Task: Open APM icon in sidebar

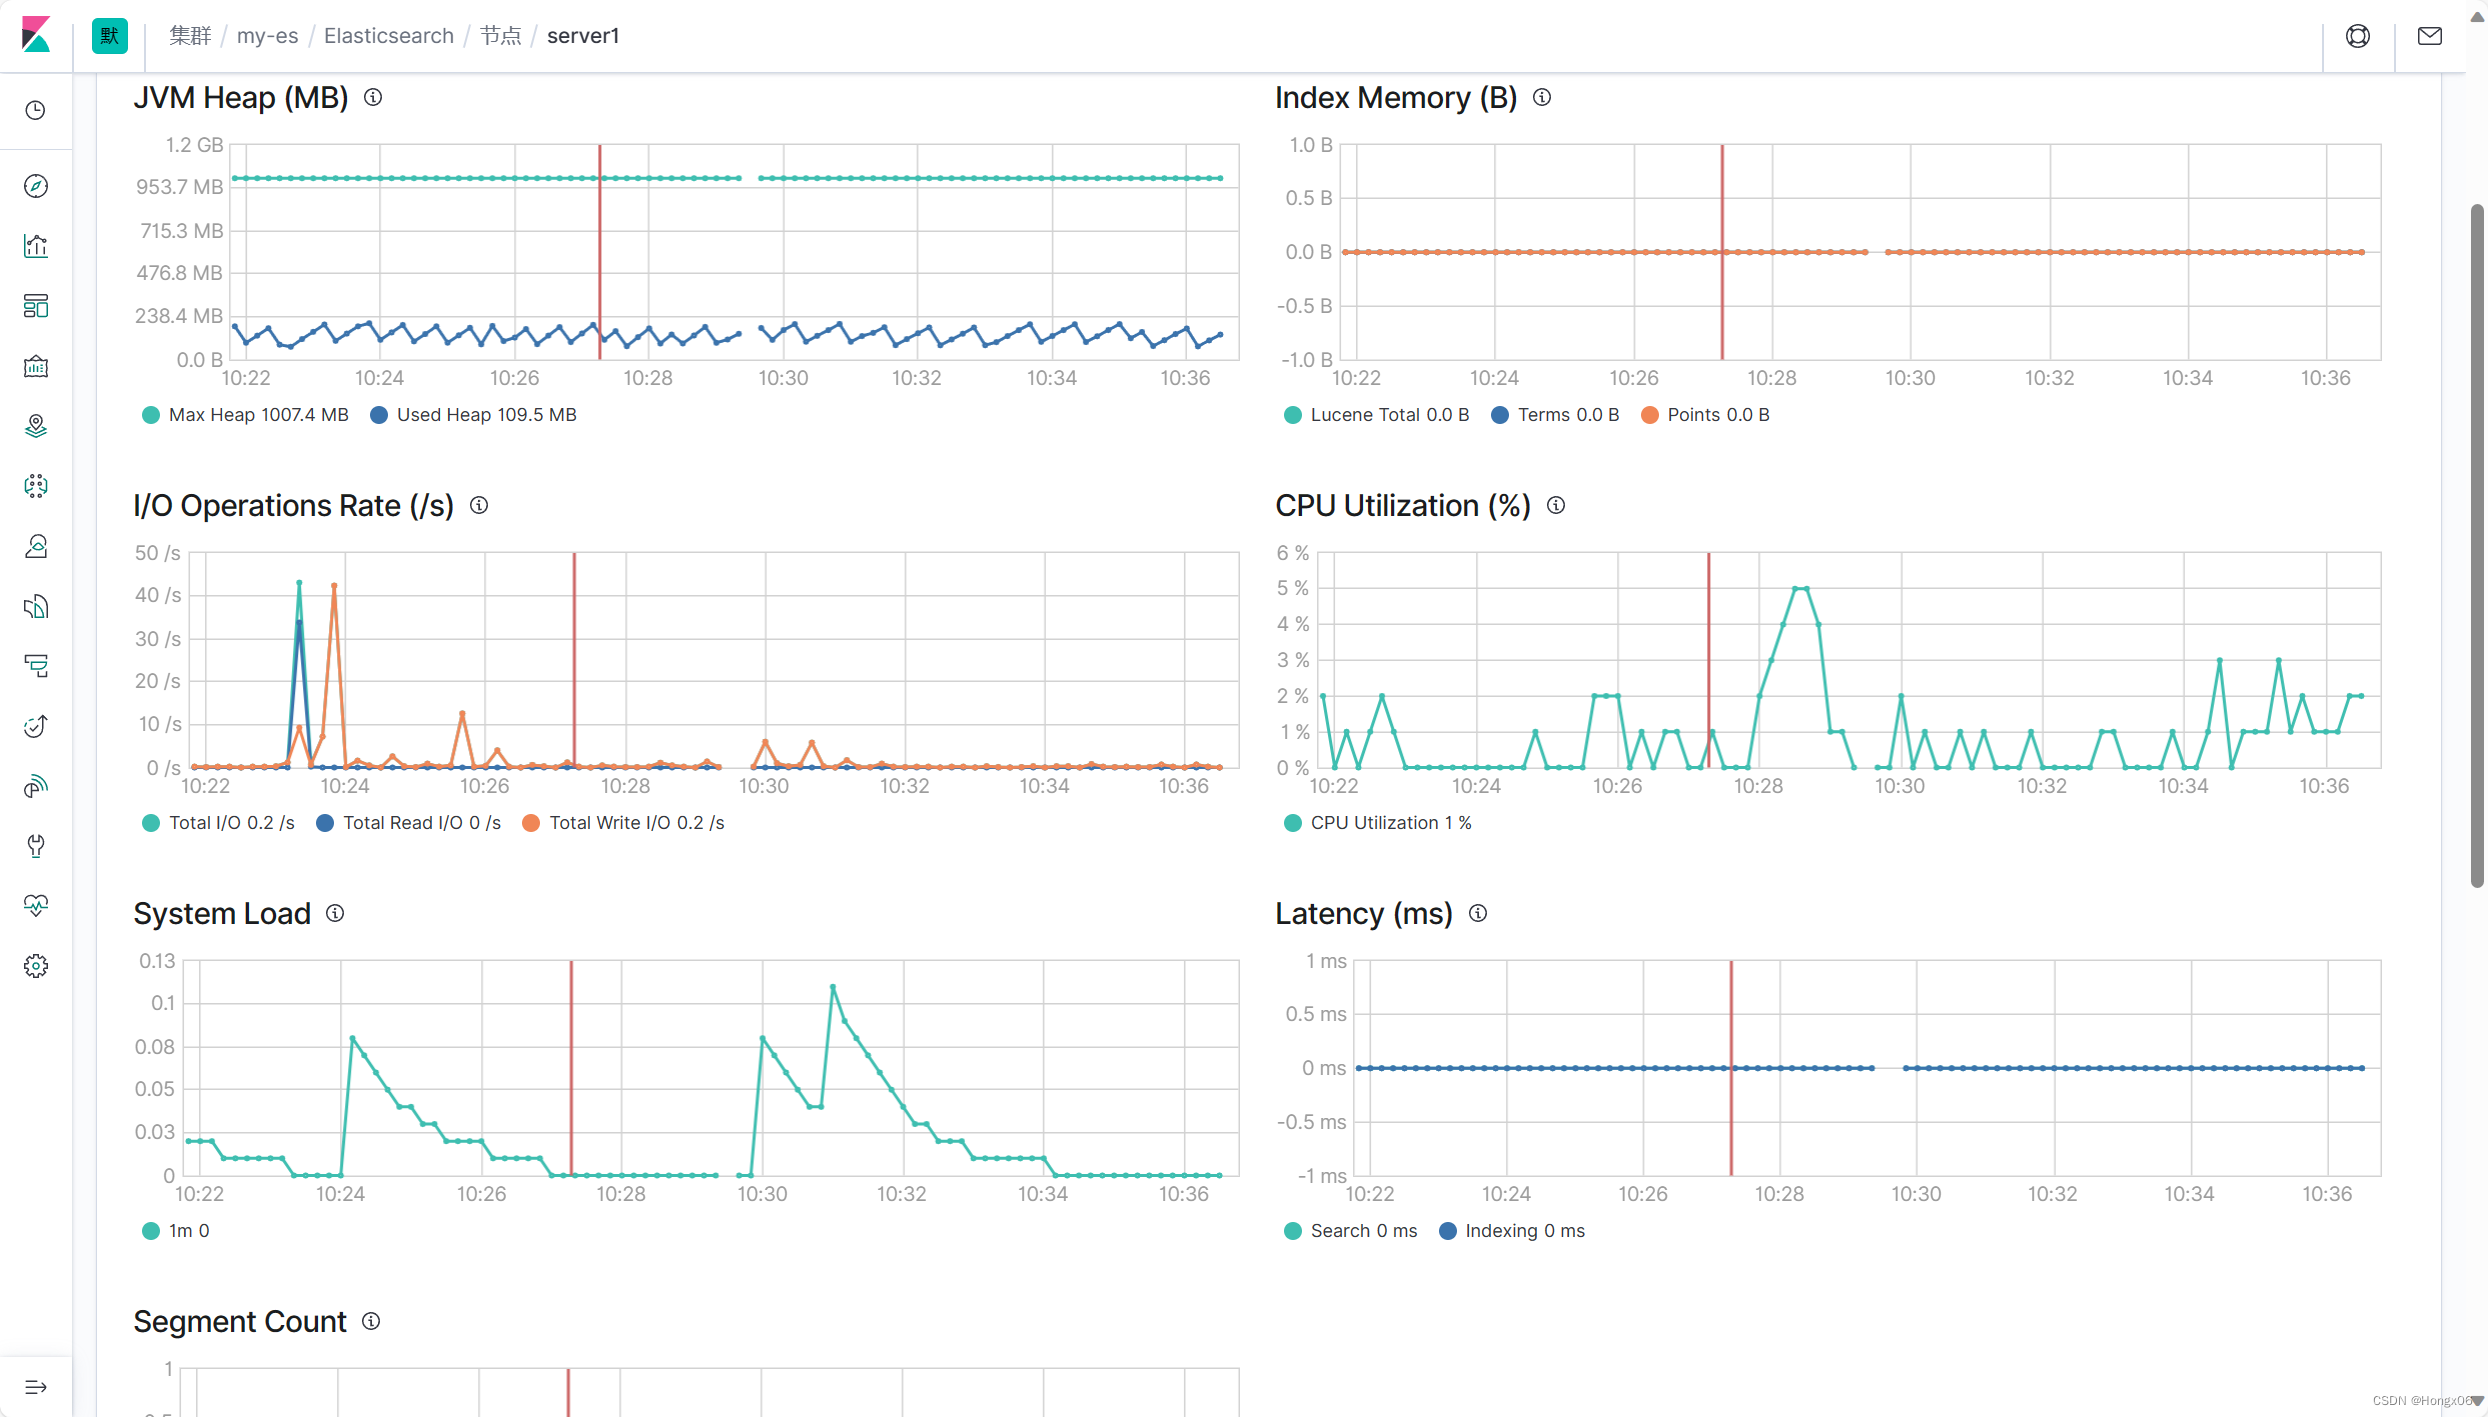Action: (x=36, y=666)
